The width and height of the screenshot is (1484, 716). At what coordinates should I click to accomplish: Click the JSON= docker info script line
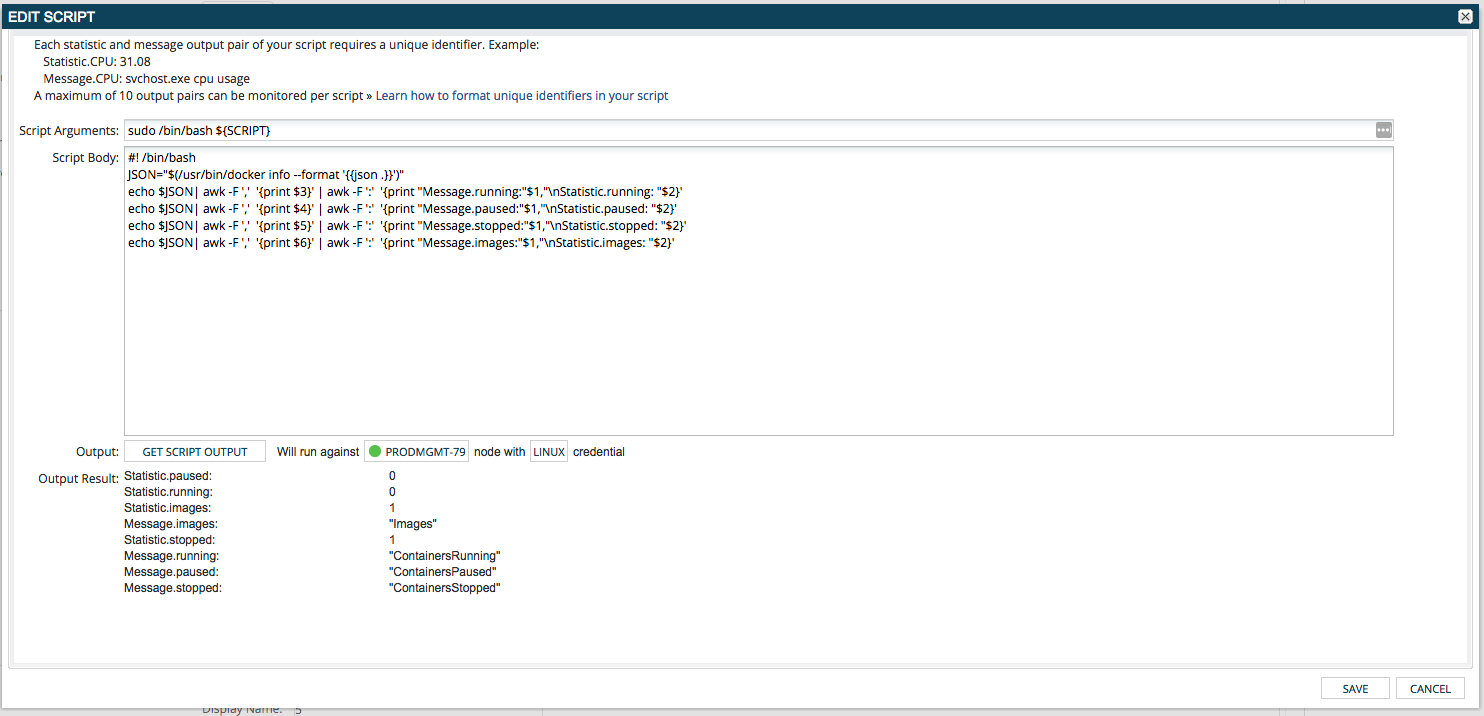point(266,174)
